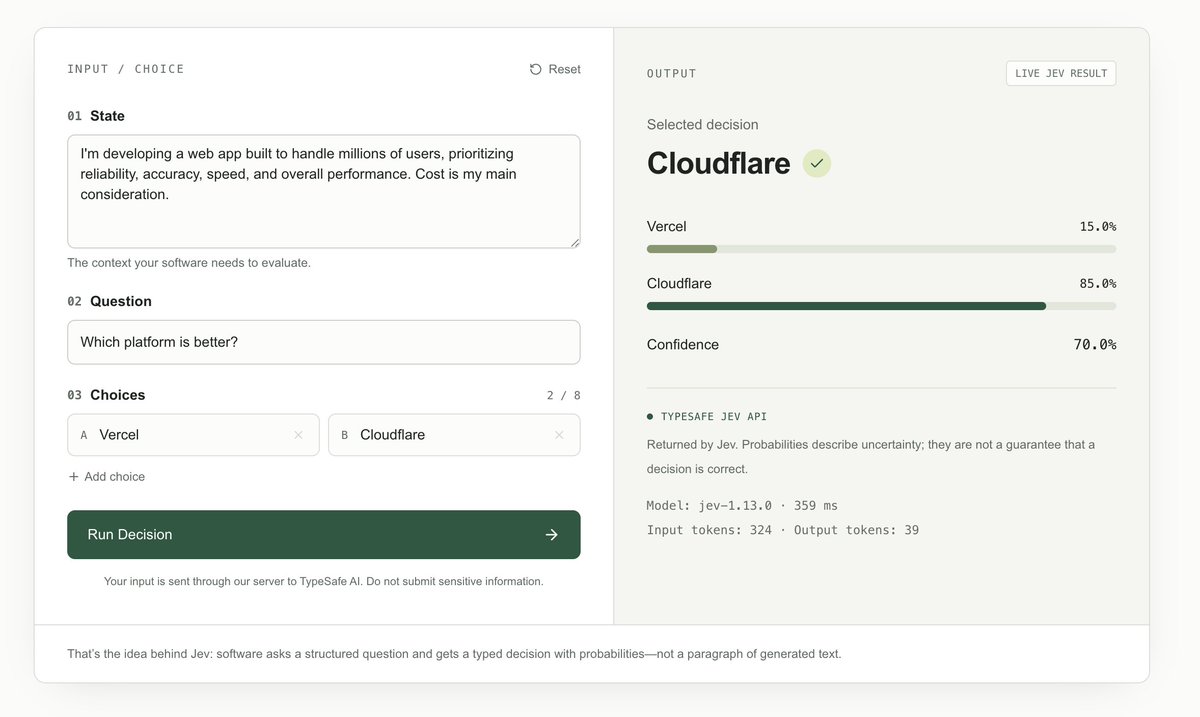Click the bullet dot before TYPESAFE JEV API

coord(650,416)
